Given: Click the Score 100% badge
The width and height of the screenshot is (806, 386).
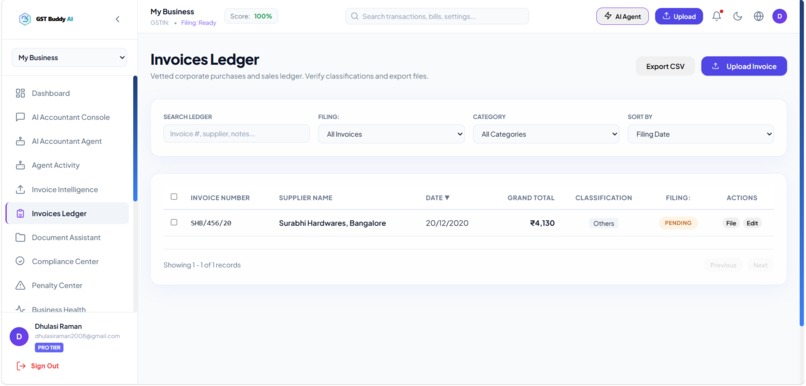Looking at the screenshot, I should pos(251,16).
